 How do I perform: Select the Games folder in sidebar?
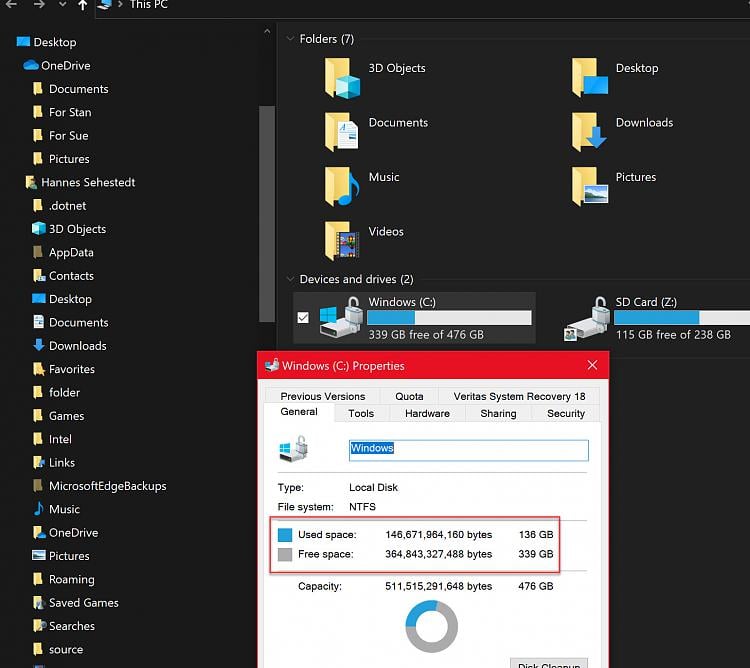[x=66, y=416]
